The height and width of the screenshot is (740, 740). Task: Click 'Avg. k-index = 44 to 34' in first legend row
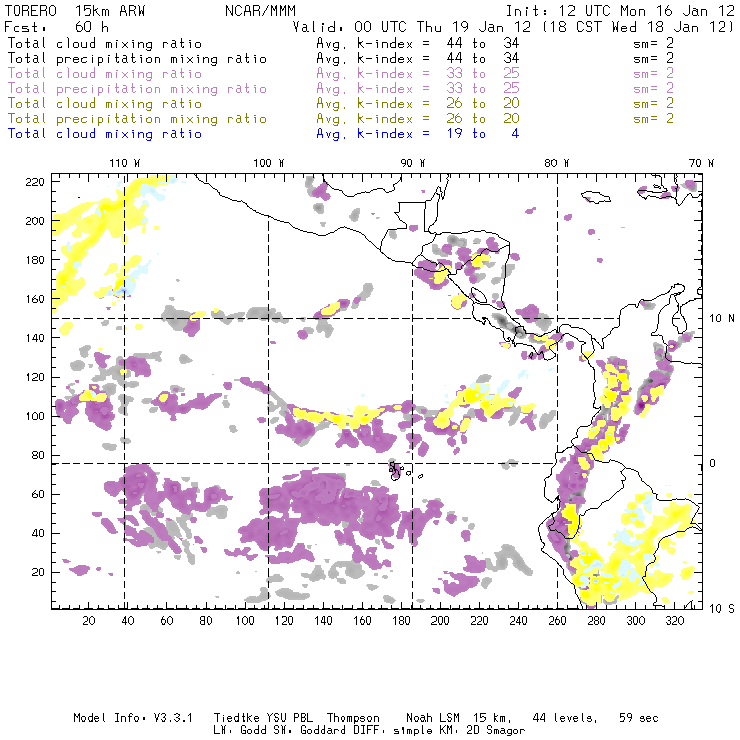pos(418,43)
